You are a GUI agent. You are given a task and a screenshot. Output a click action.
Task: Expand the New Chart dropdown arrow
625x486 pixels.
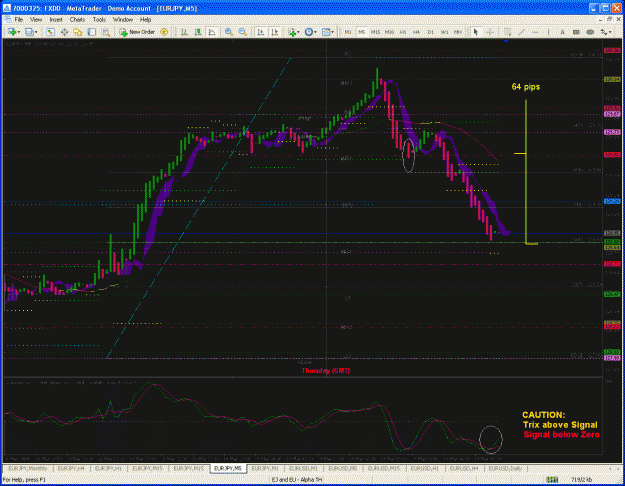click(19, 32)
